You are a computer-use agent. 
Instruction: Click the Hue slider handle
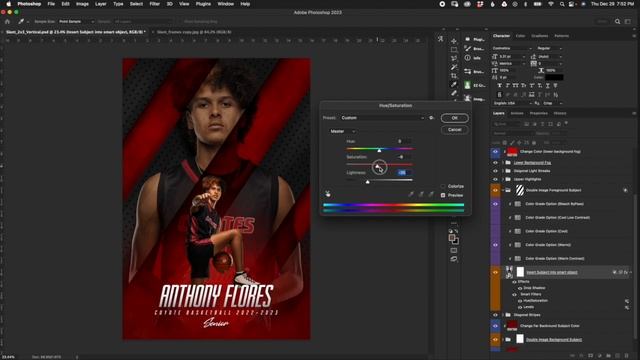(x=379, y=151)
